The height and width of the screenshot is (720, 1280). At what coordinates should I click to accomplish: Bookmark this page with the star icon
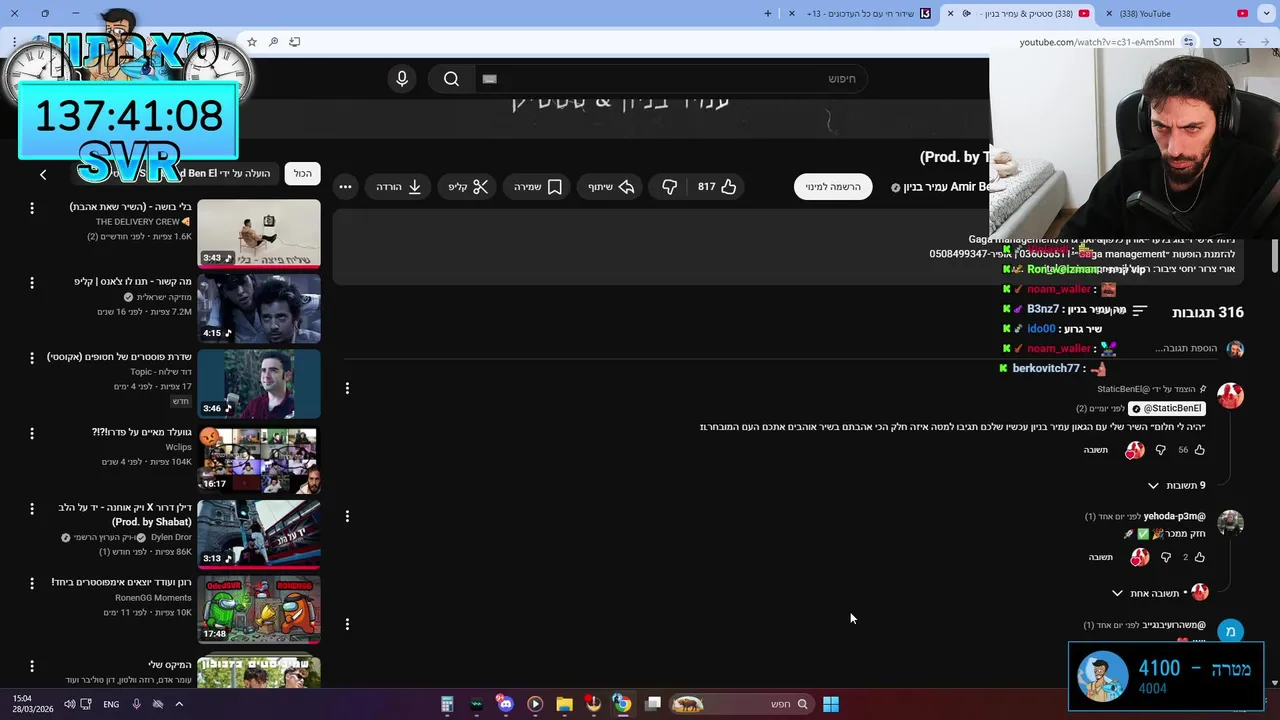point(252,42)
